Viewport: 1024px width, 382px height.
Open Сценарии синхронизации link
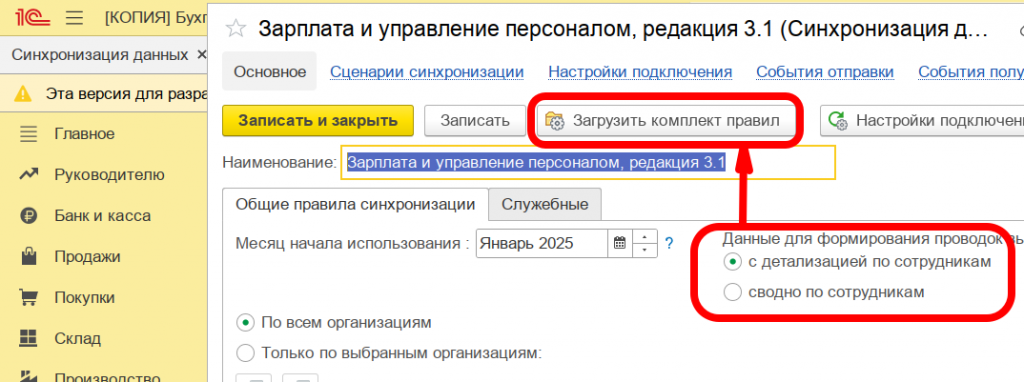pos(427,71)
